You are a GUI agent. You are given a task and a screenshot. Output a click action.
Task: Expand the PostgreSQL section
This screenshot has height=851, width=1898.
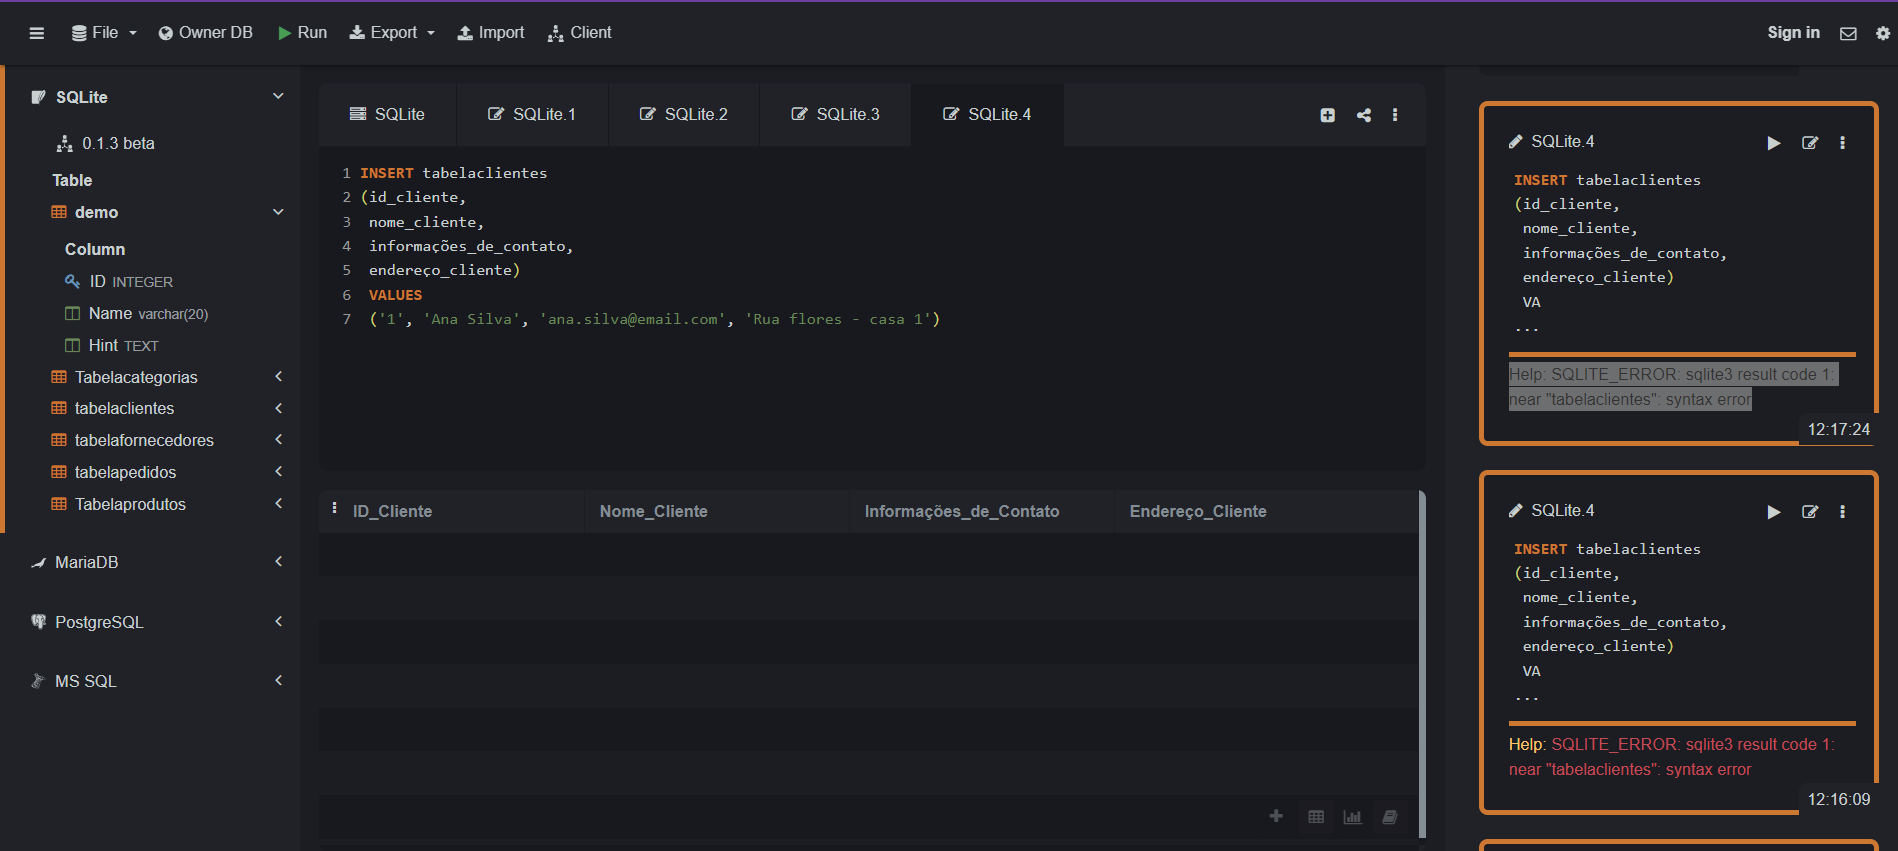point(278,622)
